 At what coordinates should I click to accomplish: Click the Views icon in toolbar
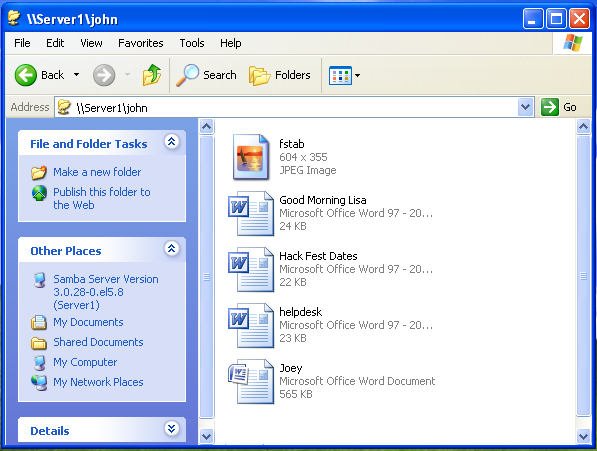[340, 75]
